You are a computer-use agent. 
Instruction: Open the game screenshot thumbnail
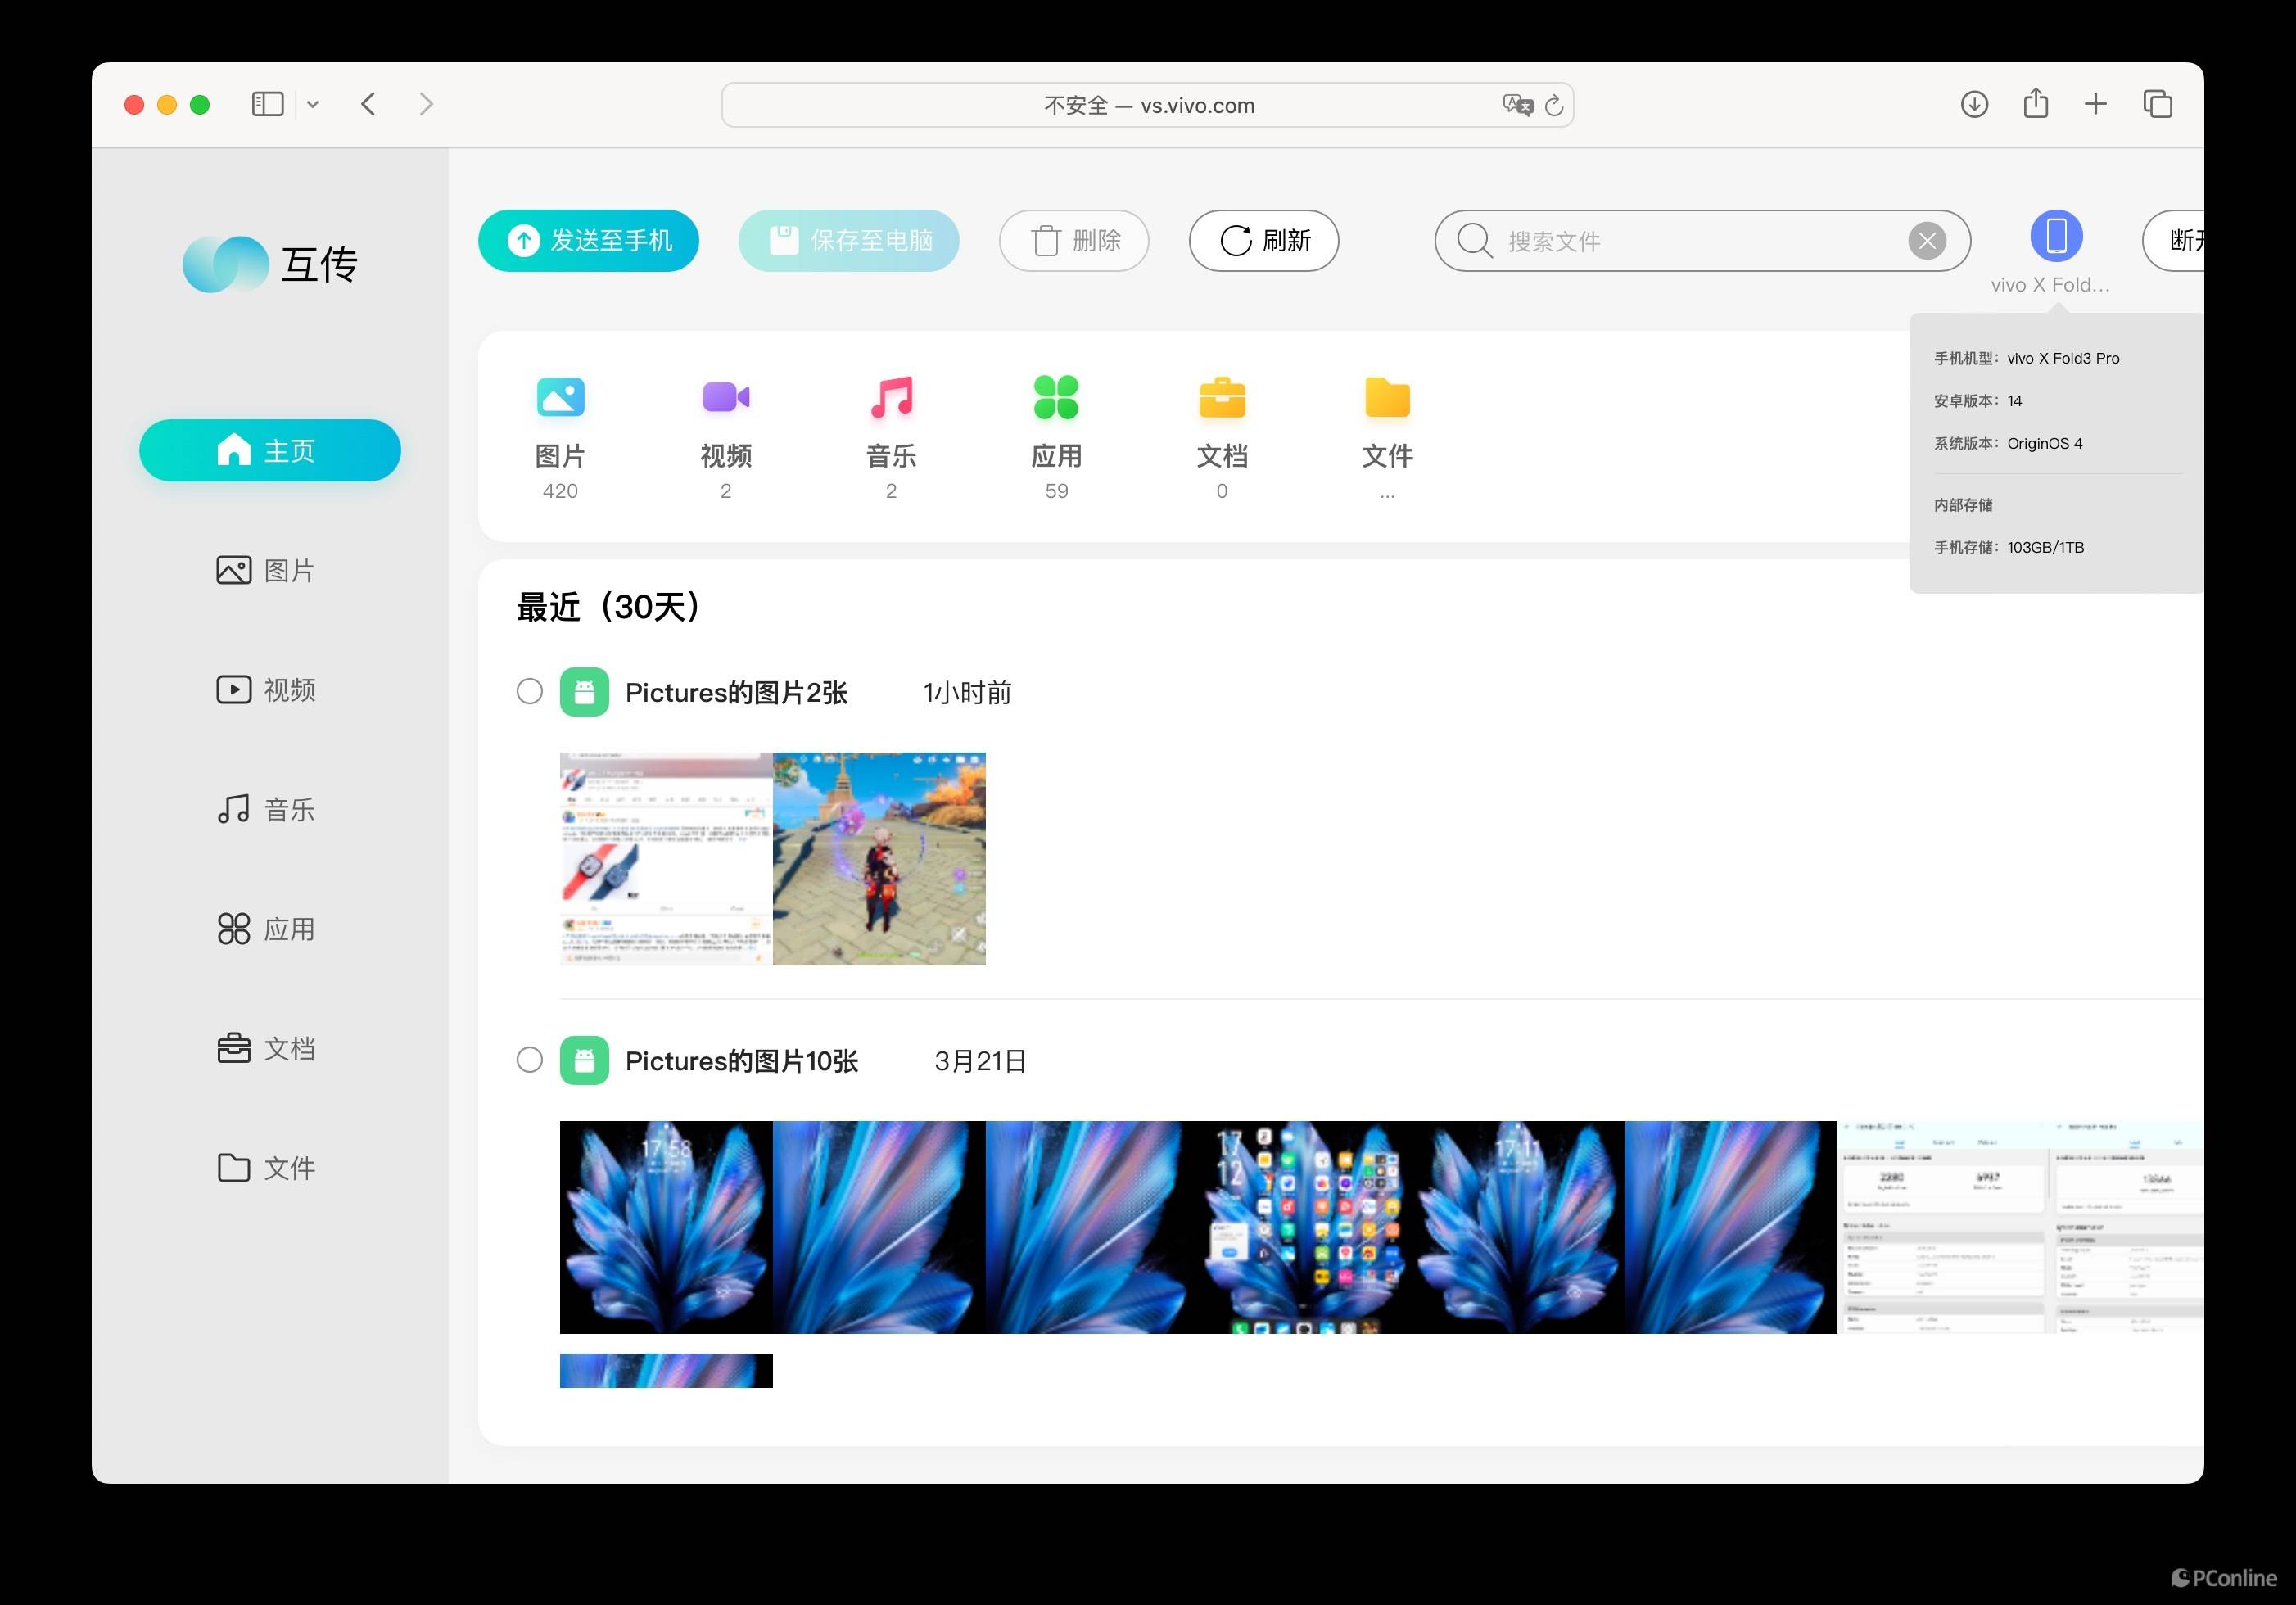(878, 859)
